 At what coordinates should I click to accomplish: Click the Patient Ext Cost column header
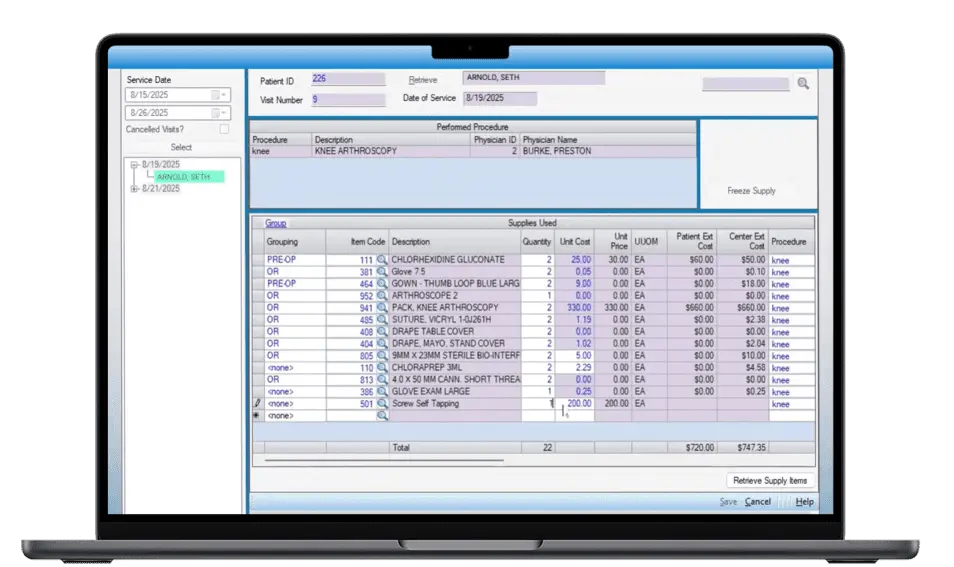coord(692,242)
